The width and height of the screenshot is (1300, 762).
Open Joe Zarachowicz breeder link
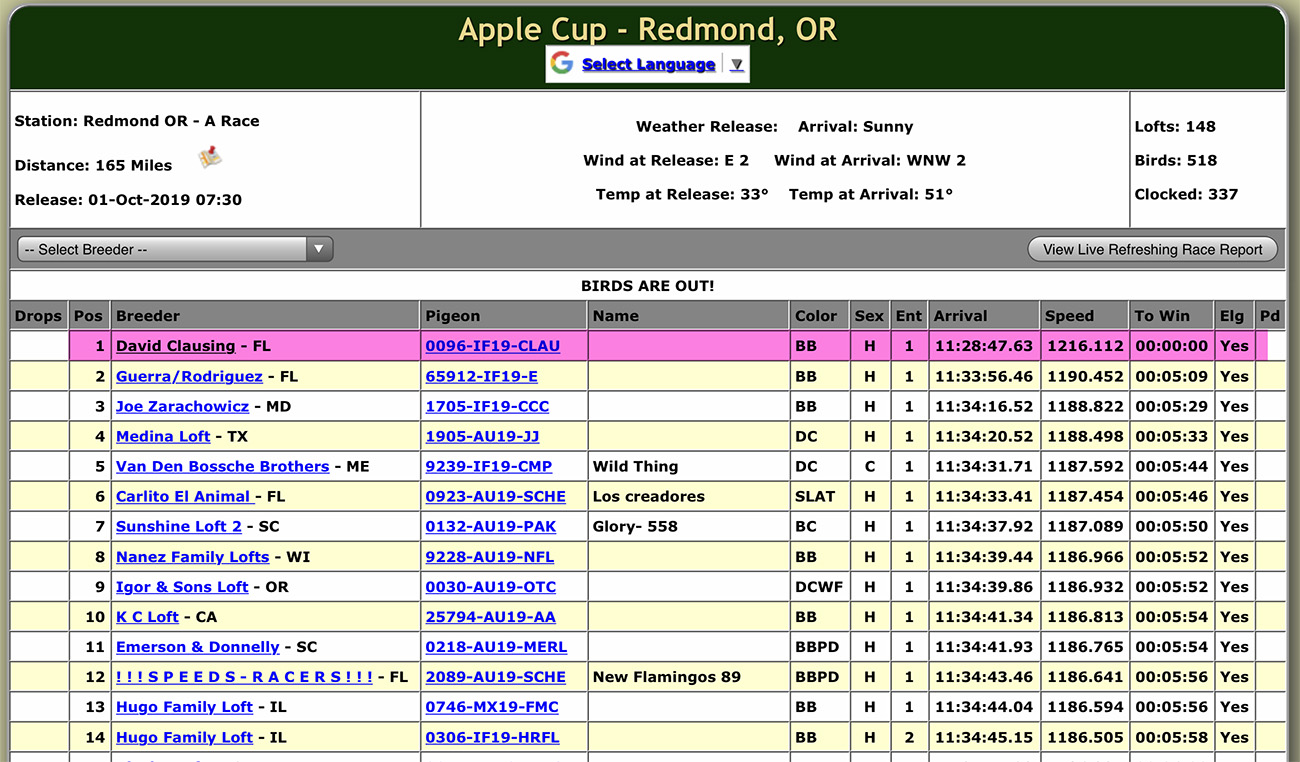(182, 406)
